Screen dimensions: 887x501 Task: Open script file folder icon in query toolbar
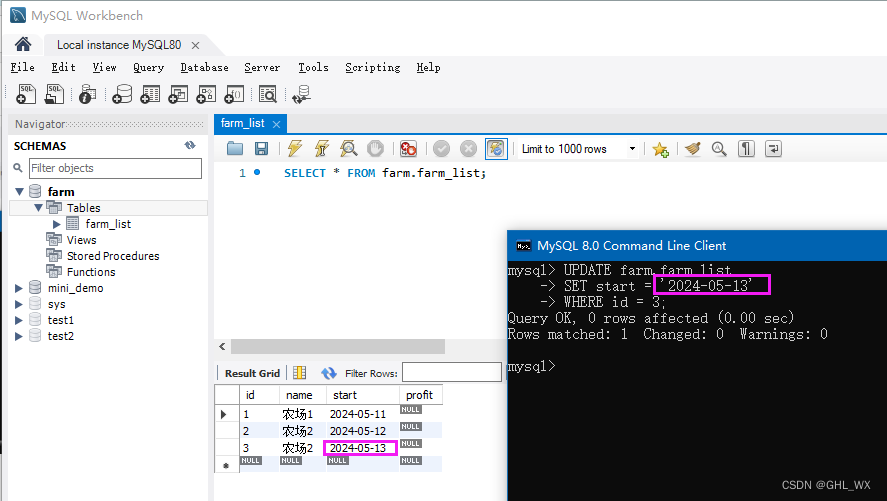point(235,149)
